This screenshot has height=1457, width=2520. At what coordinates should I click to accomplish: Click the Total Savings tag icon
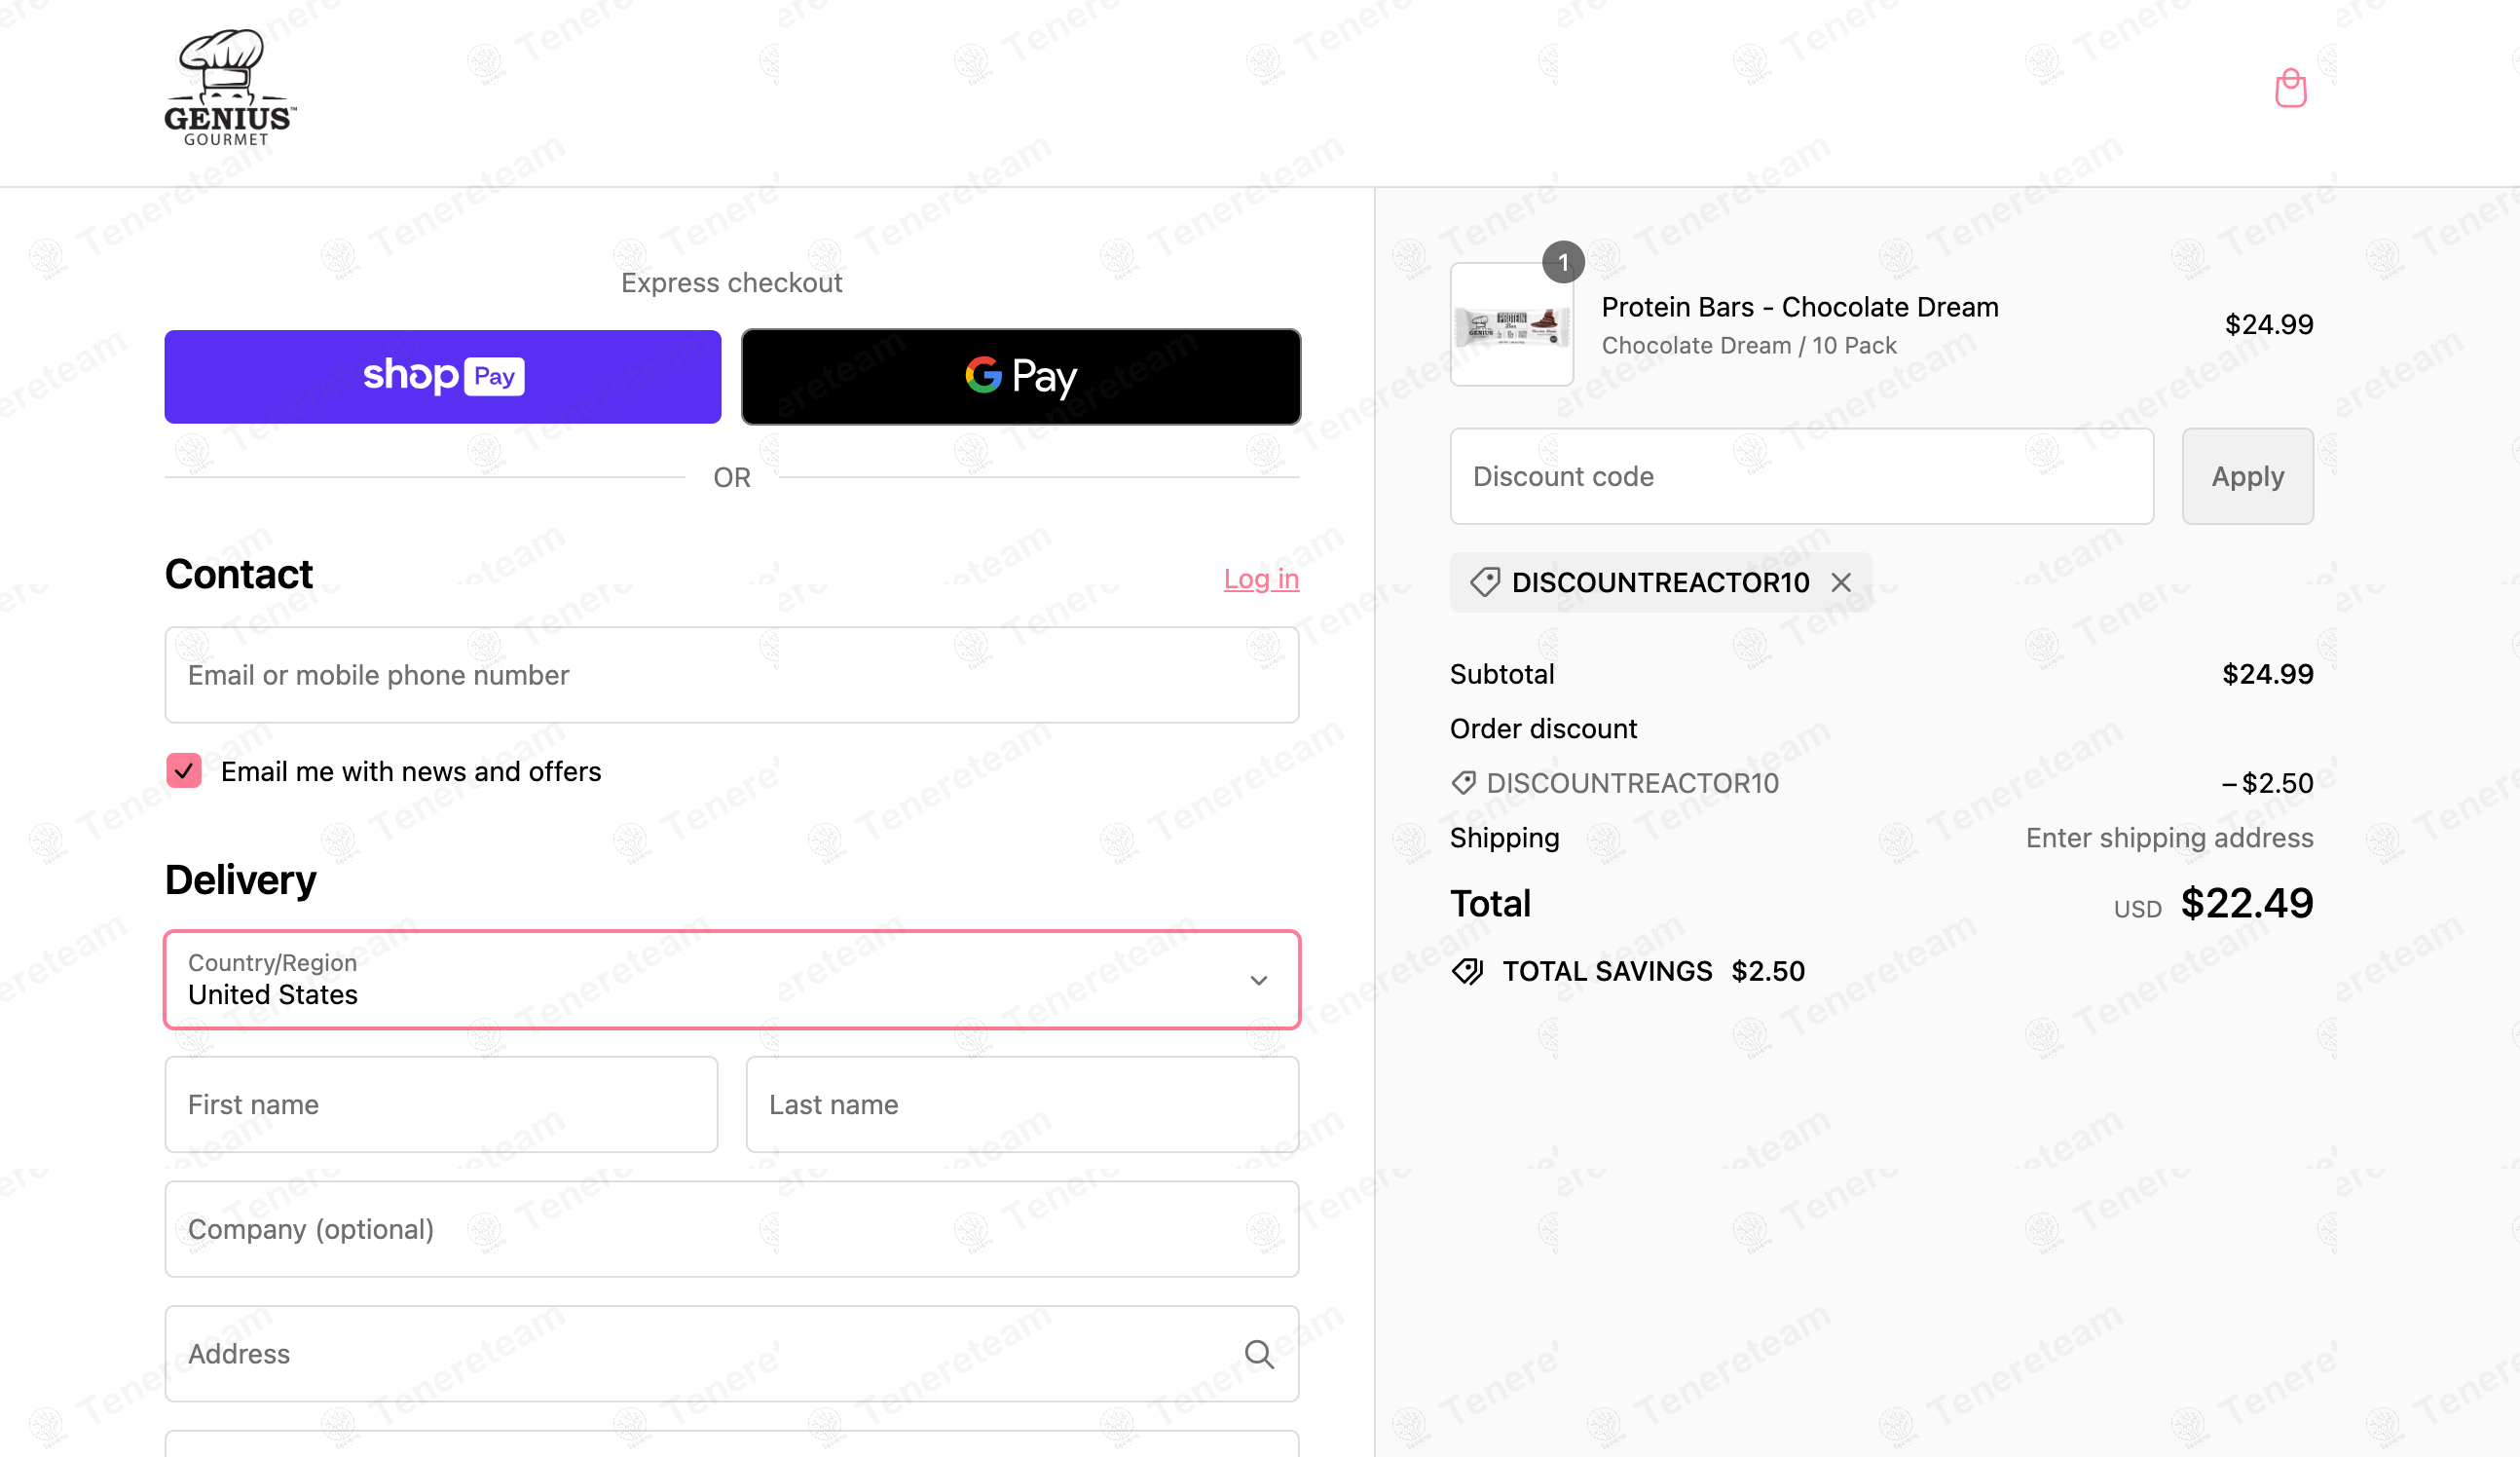[1467, 971]
